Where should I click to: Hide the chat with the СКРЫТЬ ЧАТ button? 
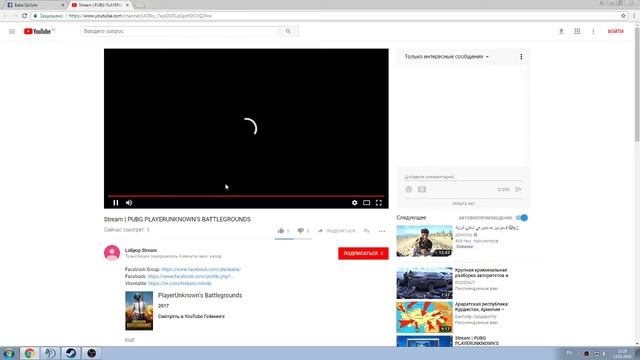tap(463, 203)
